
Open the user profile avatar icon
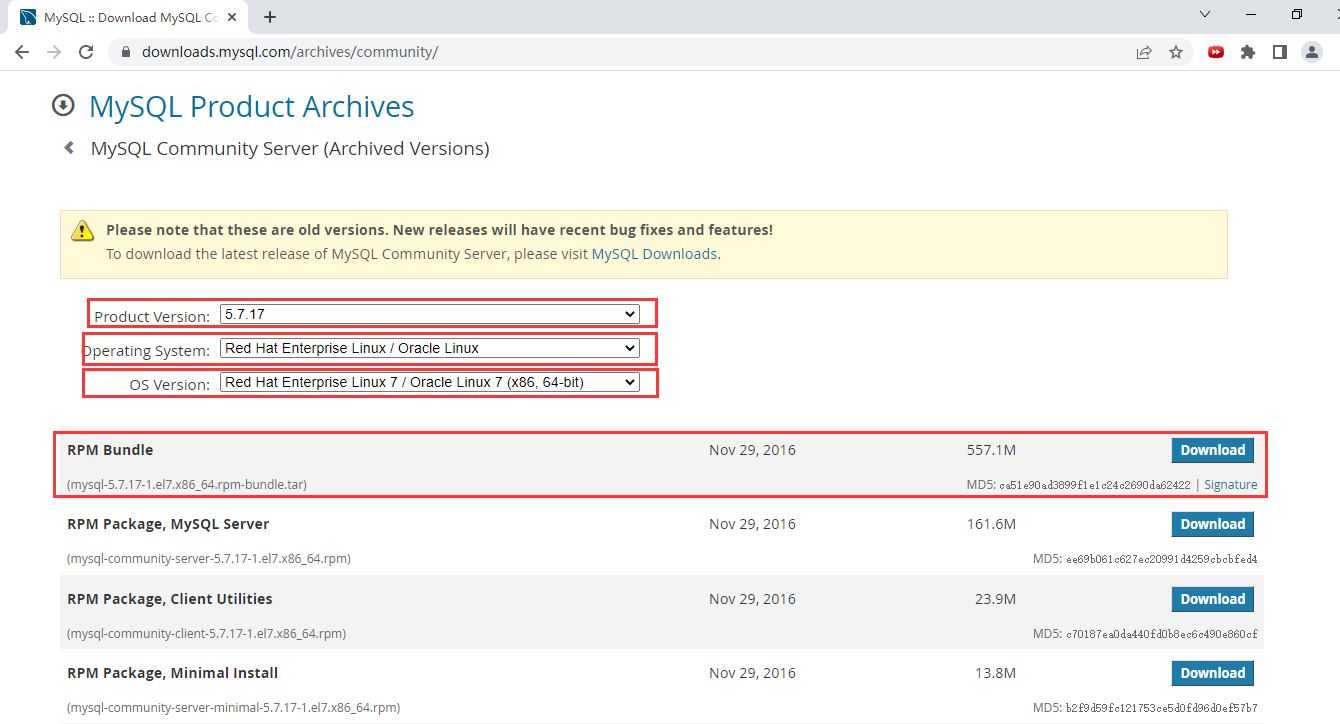(1312, 52)
